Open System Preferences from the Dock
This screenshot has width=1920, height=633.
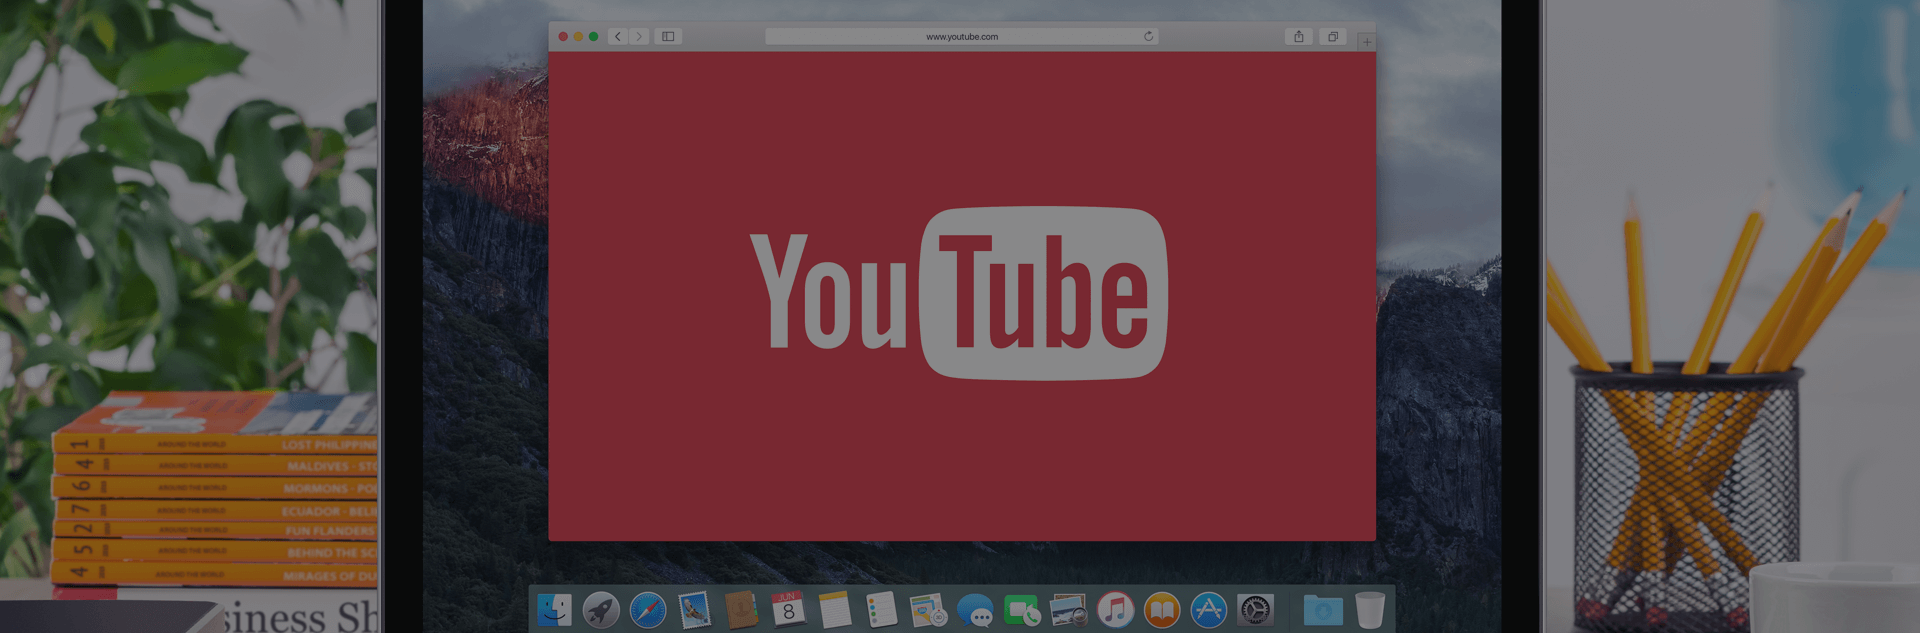click(x=1255, y=610)
